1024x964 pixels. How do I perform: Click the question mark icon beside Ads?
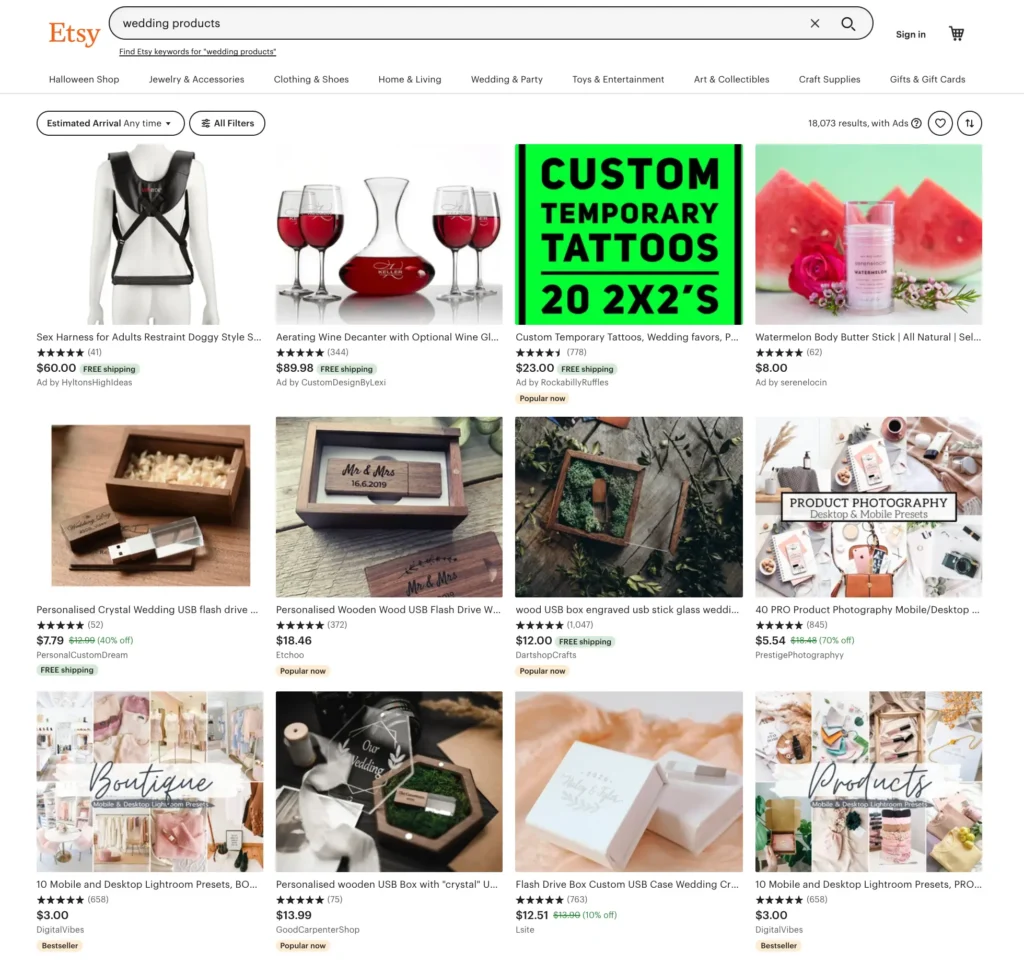[x=916, y=123]
